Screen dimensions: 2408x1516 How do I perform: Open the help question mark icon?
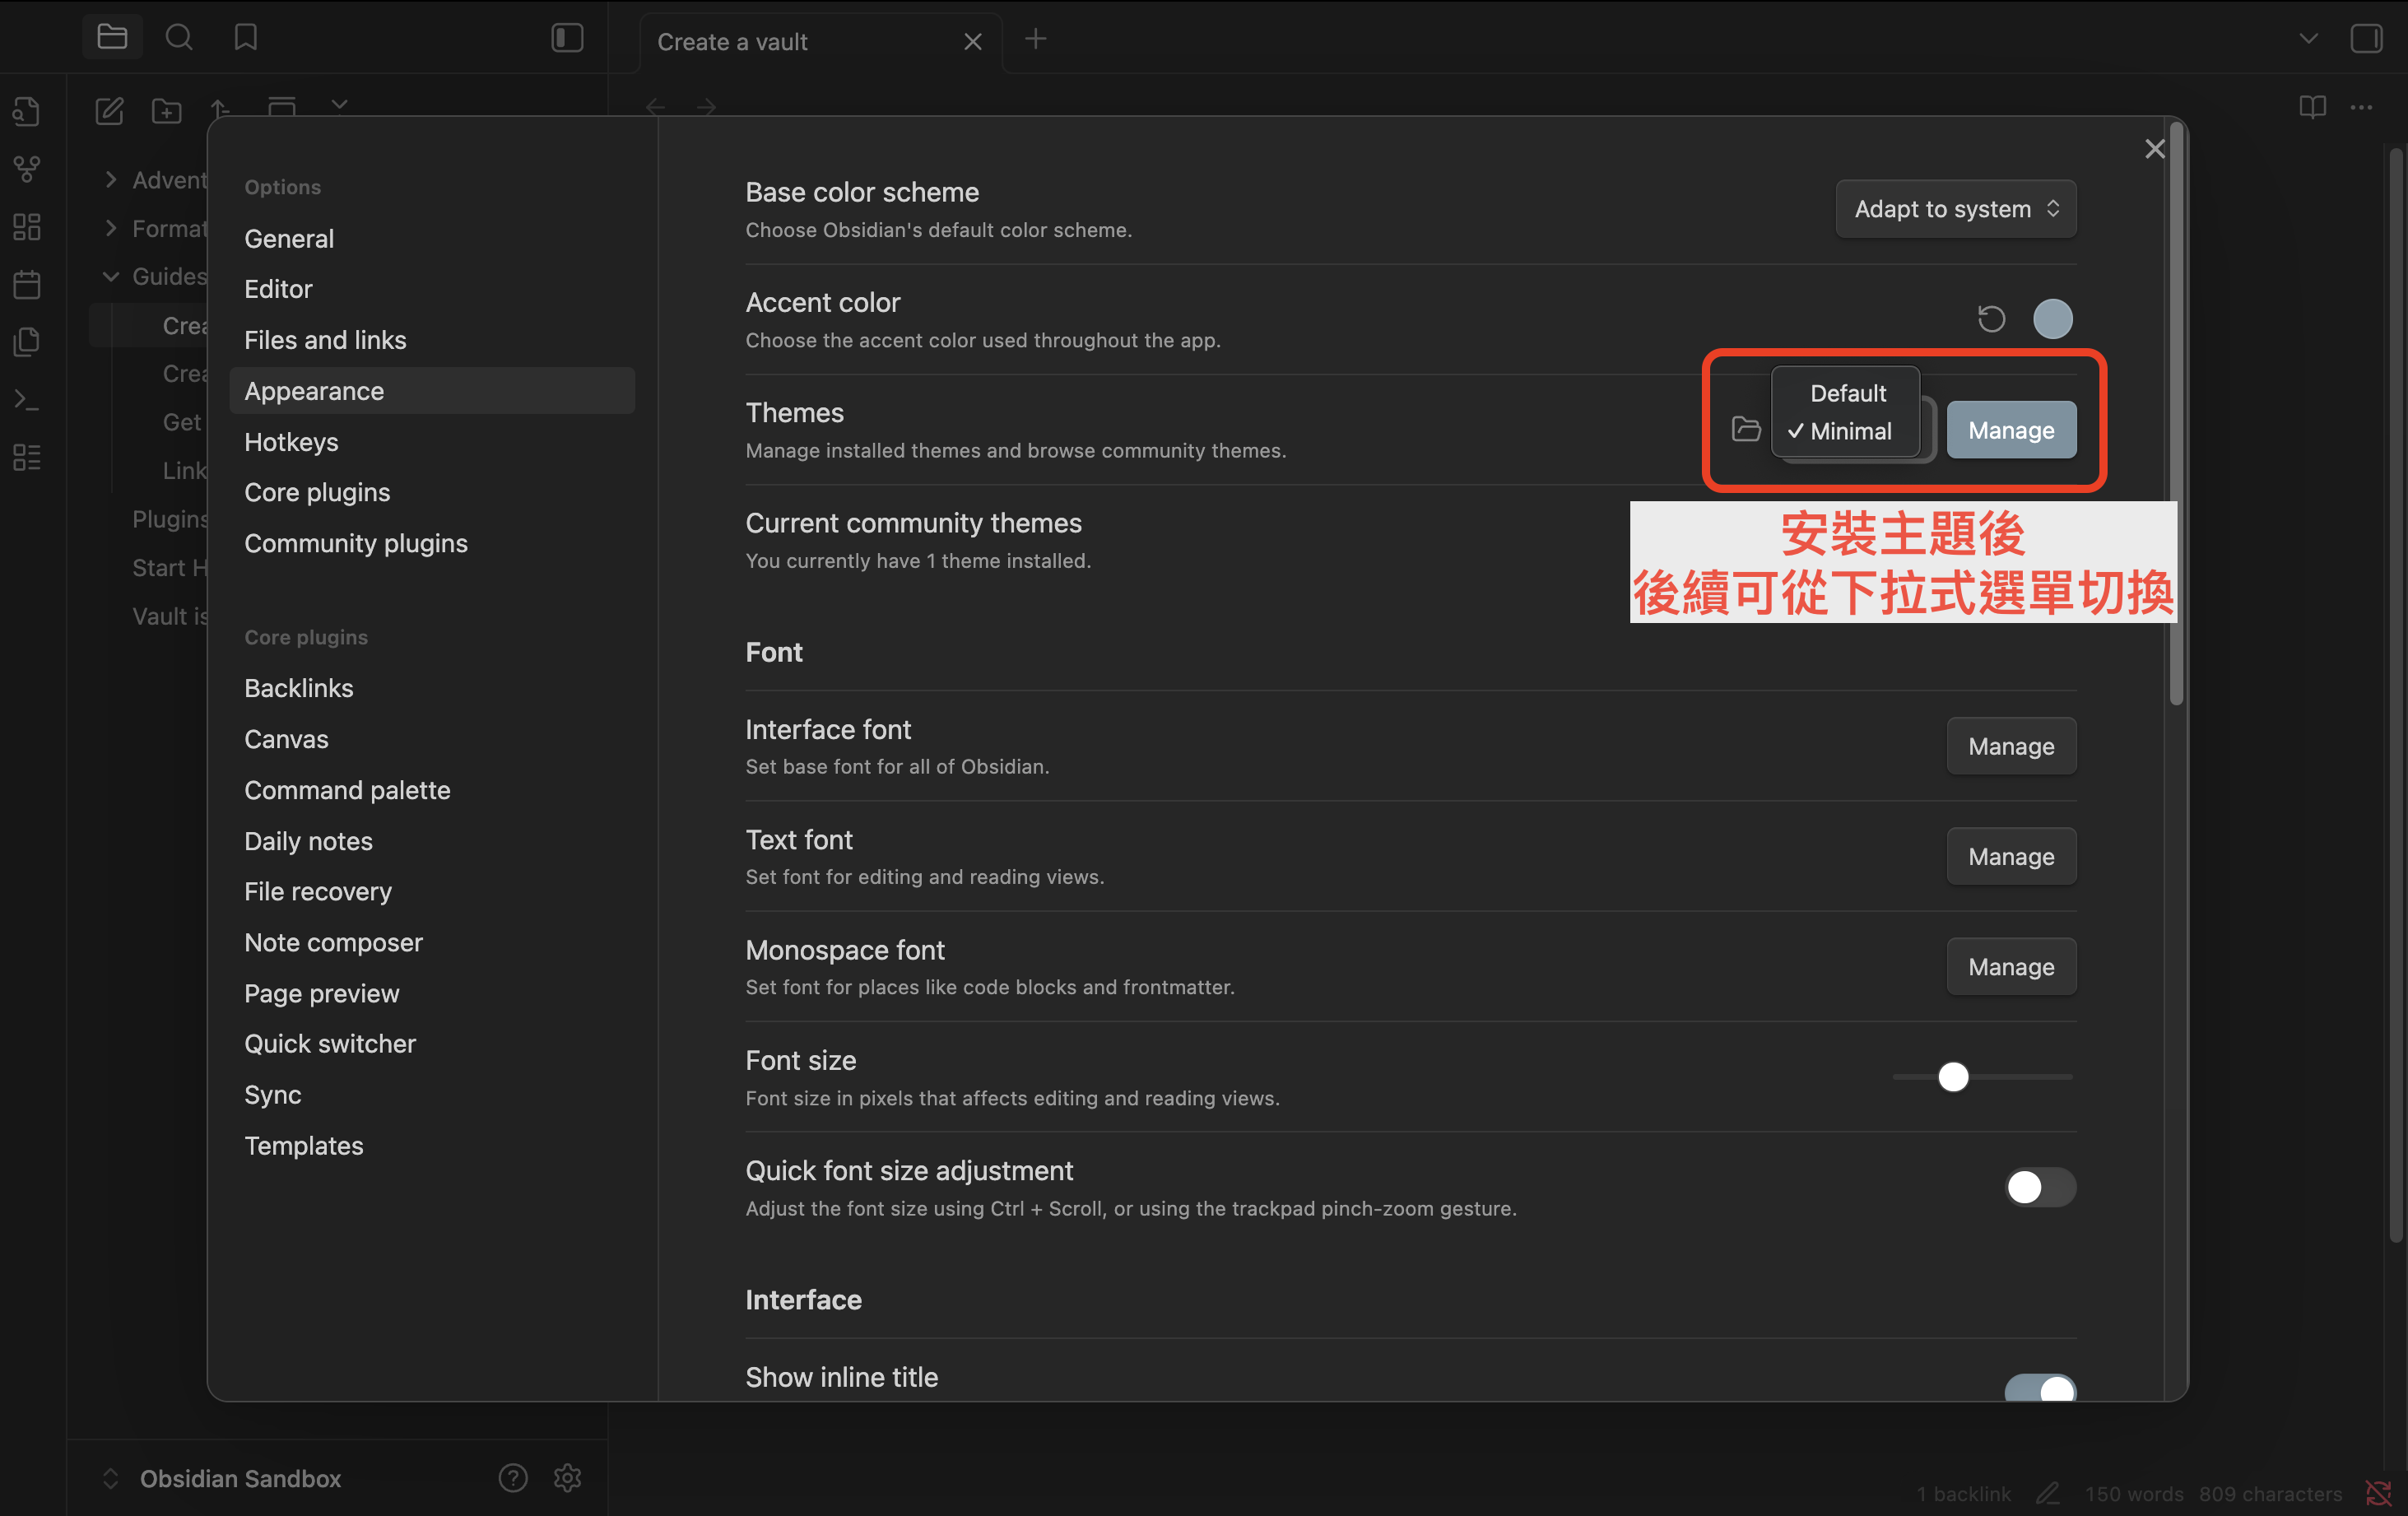(x=513, y=1477)
